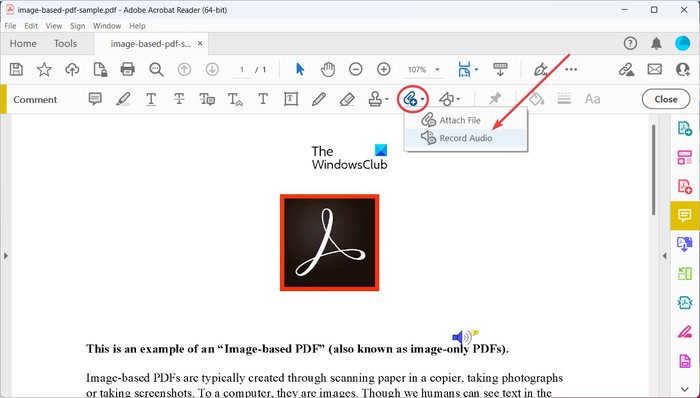The width and height of the screenshot is (700, 398).
Task: Open the File menu
Action: pos(10,26)
